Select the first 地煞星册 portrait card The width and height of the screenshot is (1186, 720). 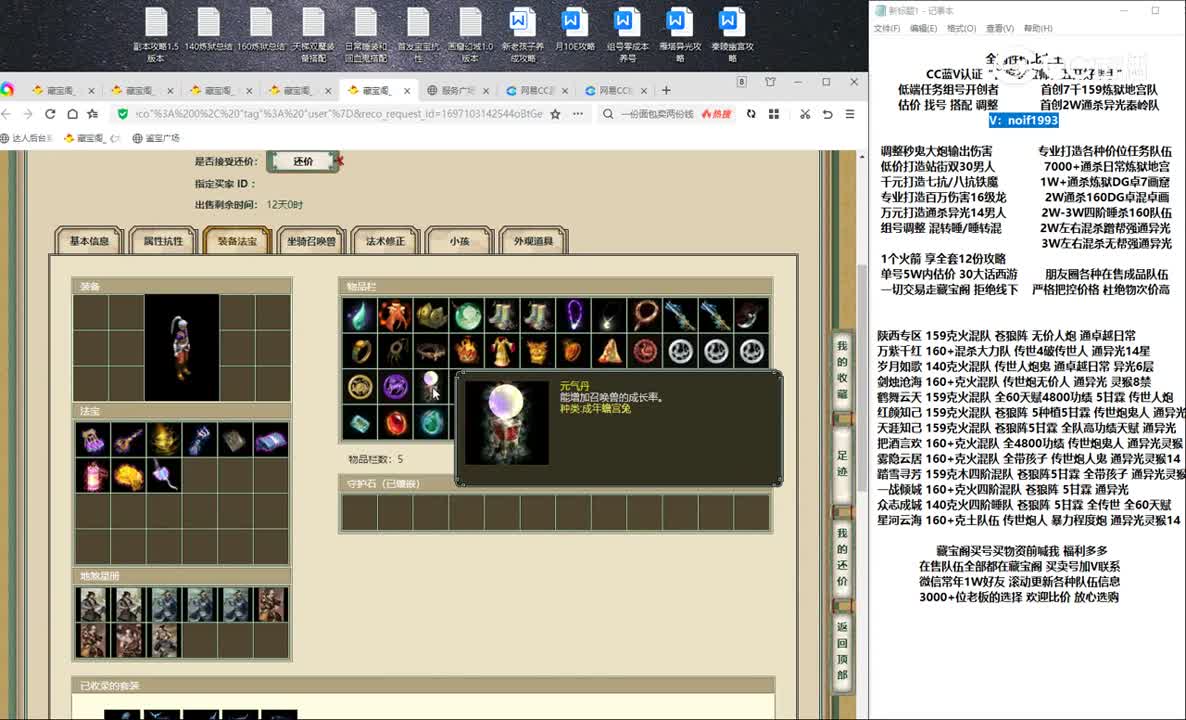(93, 605)
